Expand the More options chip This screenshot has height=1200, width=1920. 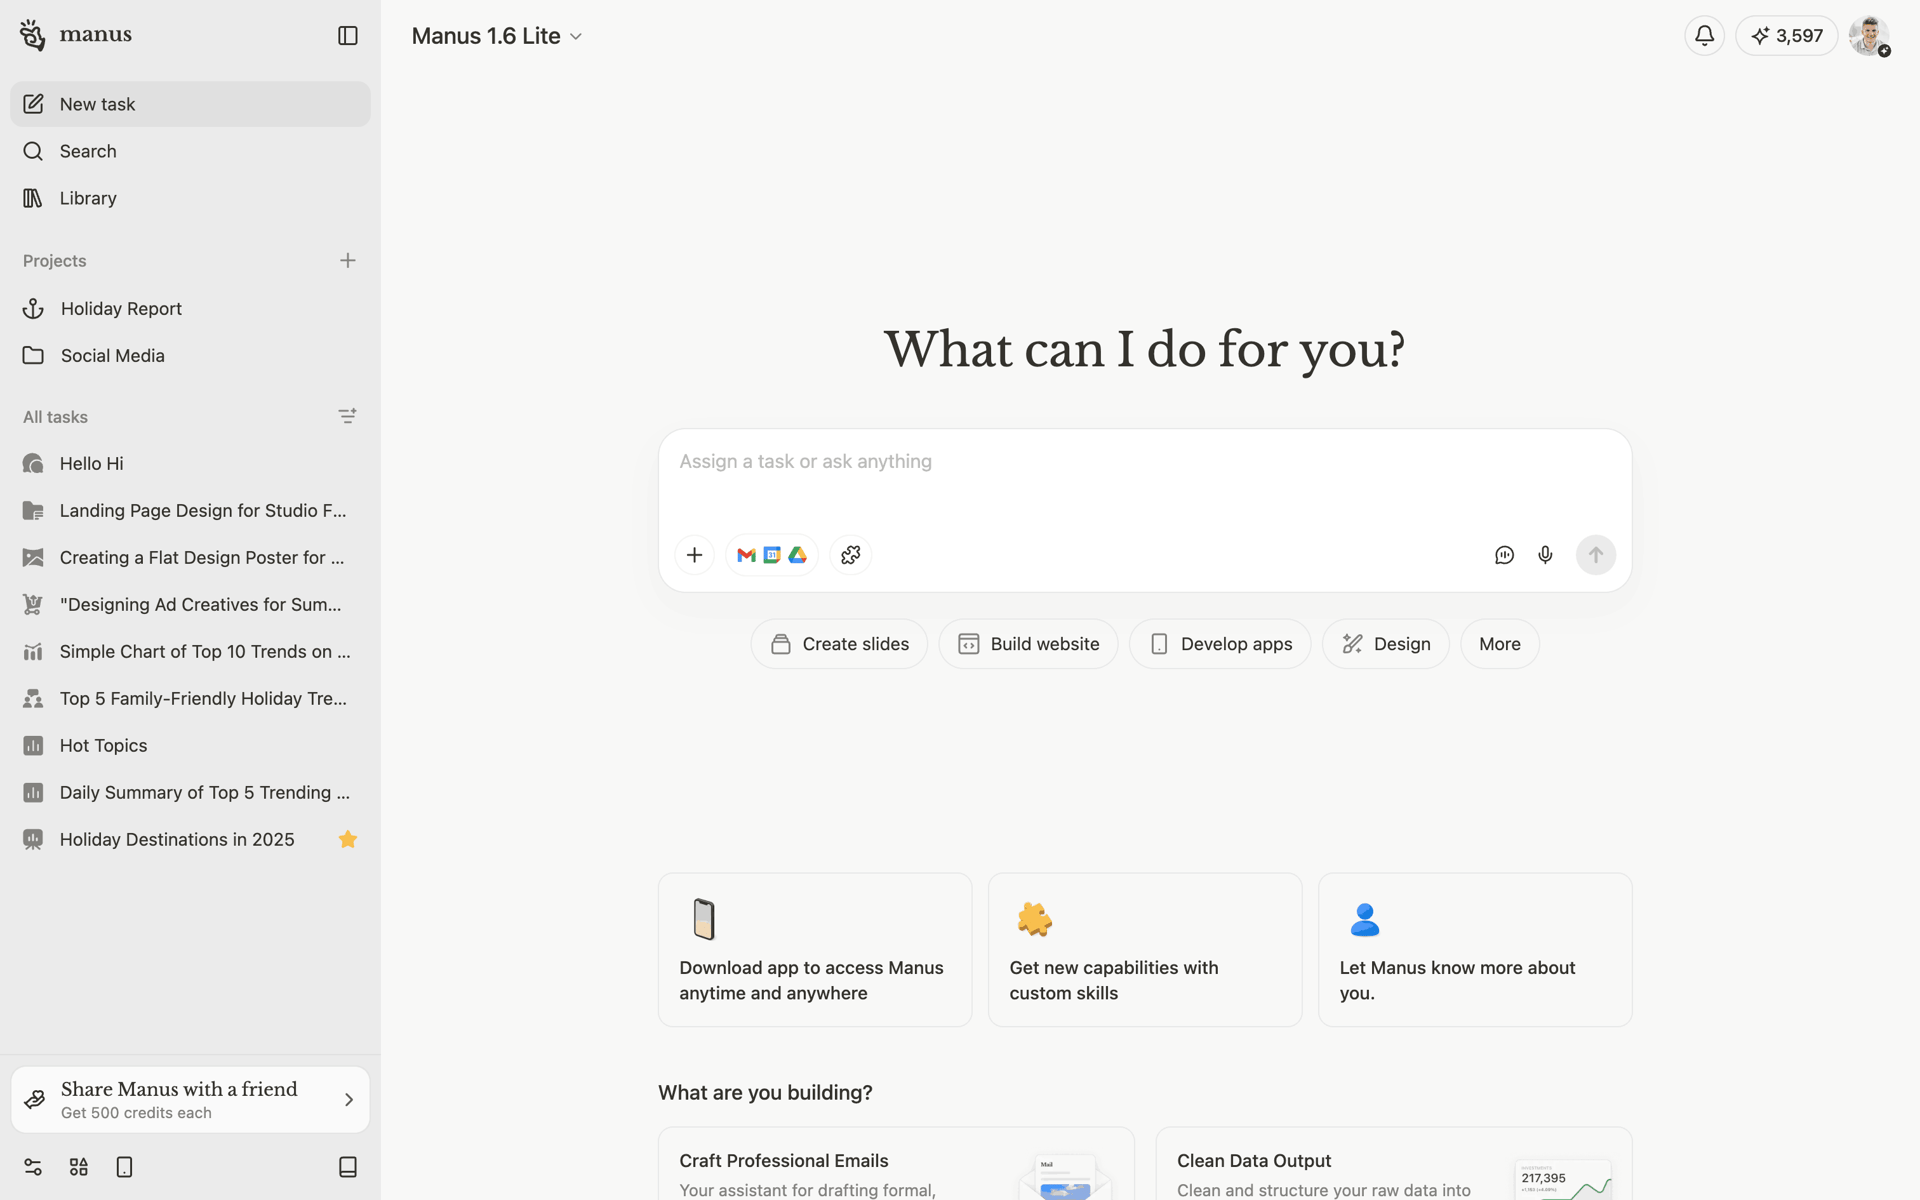click(1500, 644)
